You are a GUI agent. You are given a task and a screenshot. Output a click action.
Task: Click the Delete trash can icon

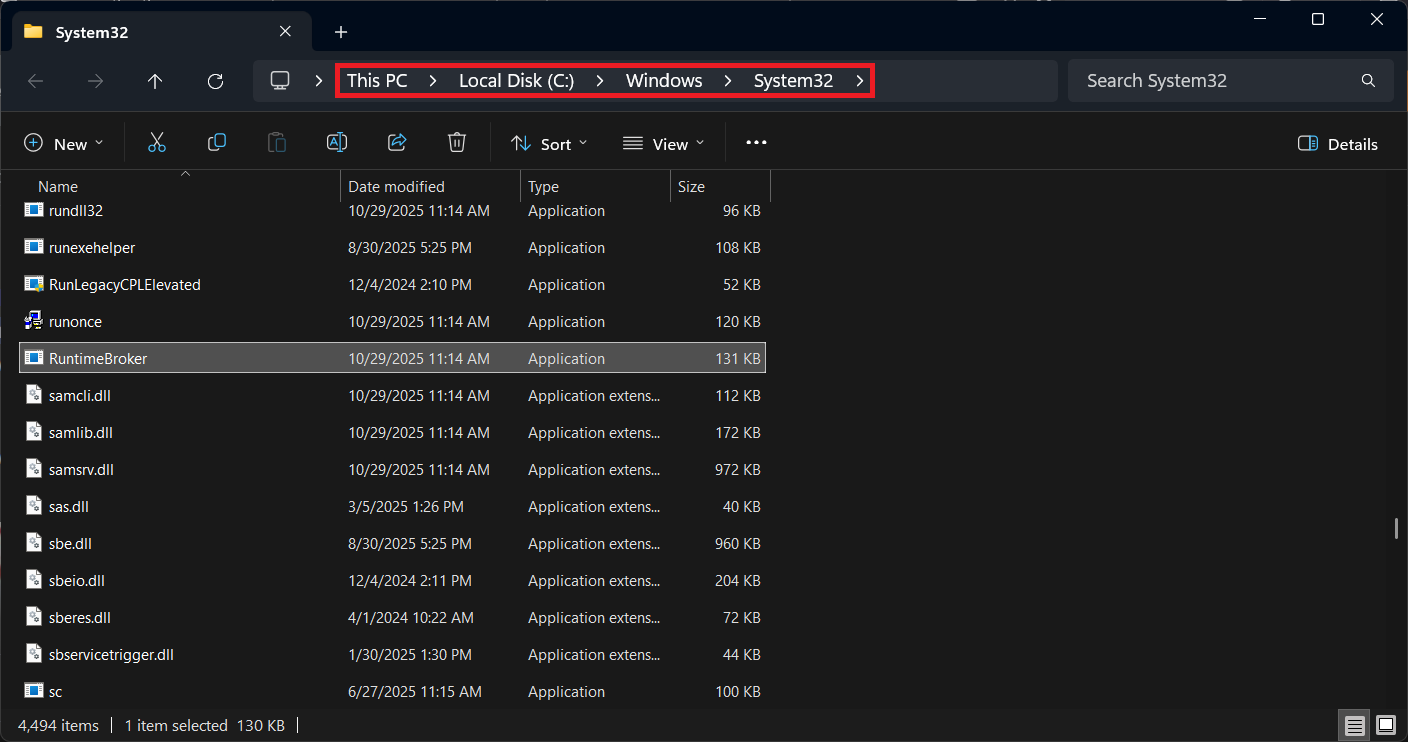point(457,143)
